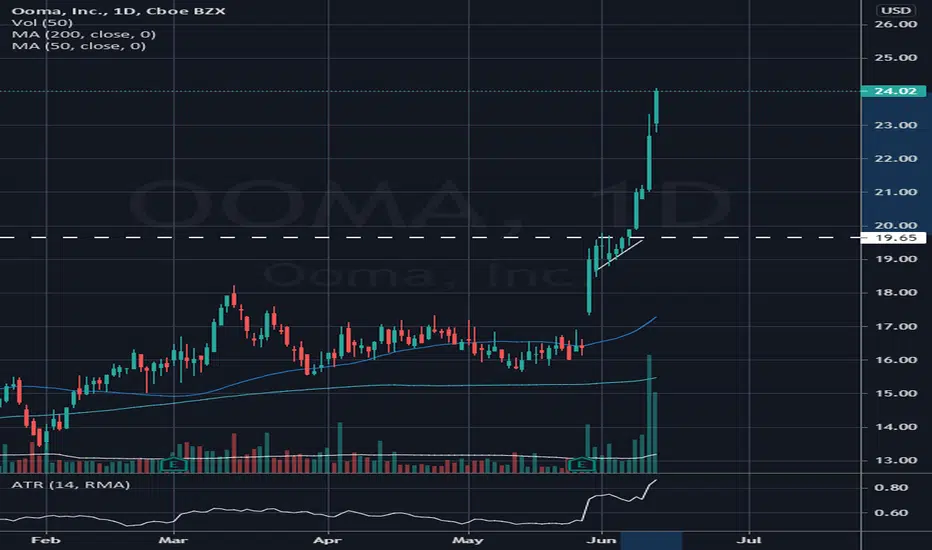
Task: Select the dashed horizontal line at 19.65
Action: pos(430,238)
